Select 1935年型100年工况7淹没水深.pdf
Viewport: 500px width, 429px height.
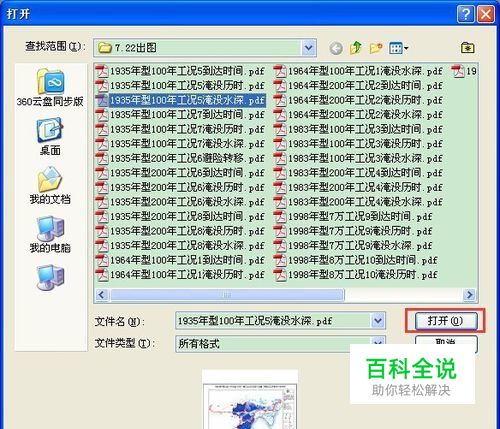point(180,144)
